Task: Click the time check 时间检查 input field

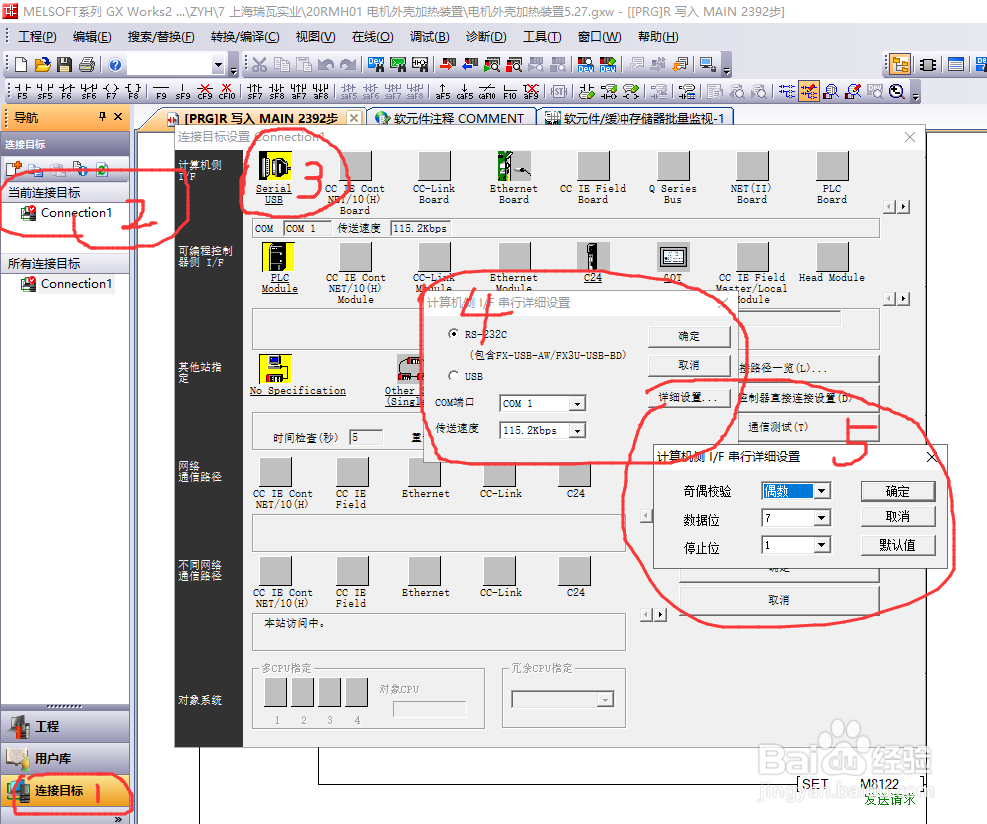Action: 366,437
